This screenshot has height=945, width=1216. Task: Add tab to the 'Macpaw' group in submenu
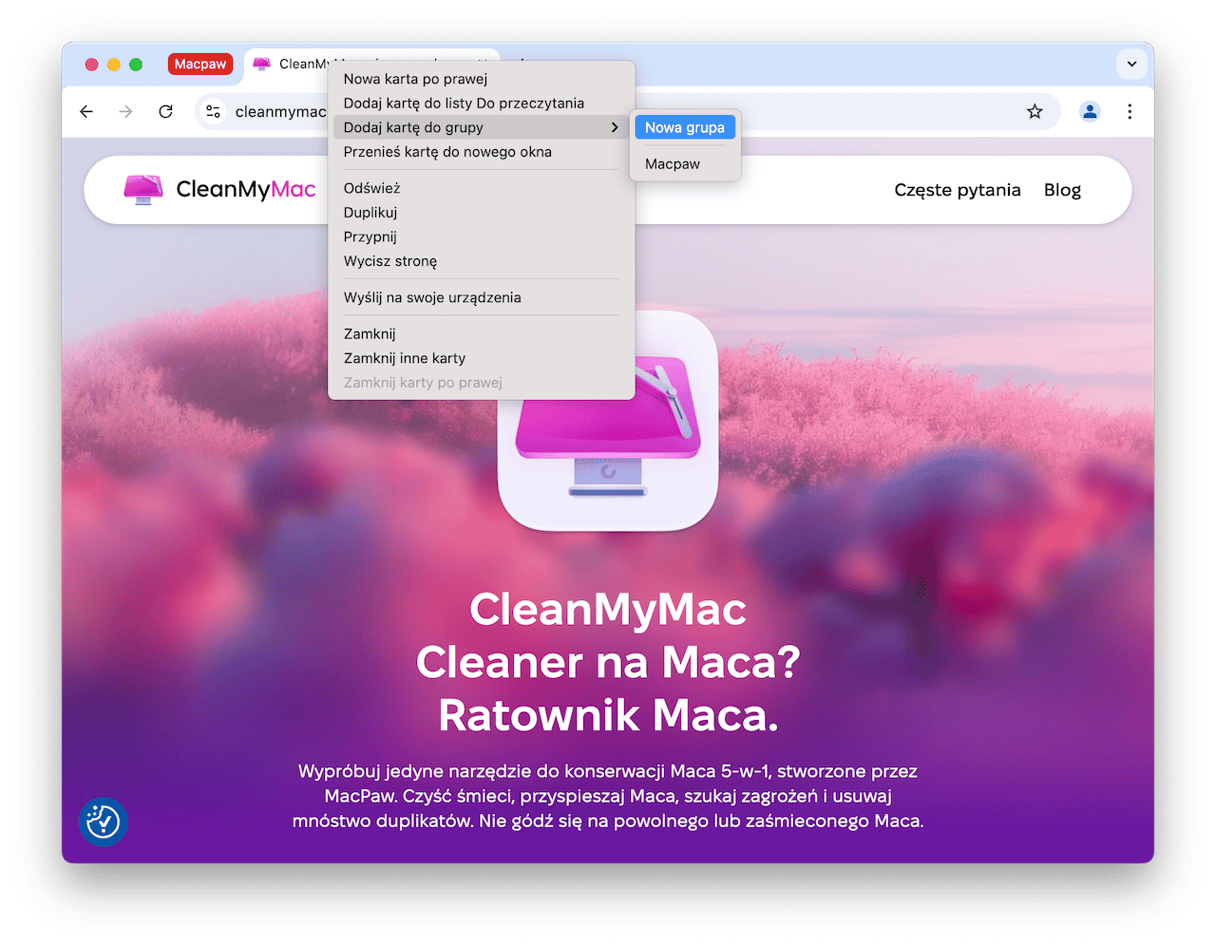[x=685, y=164]
